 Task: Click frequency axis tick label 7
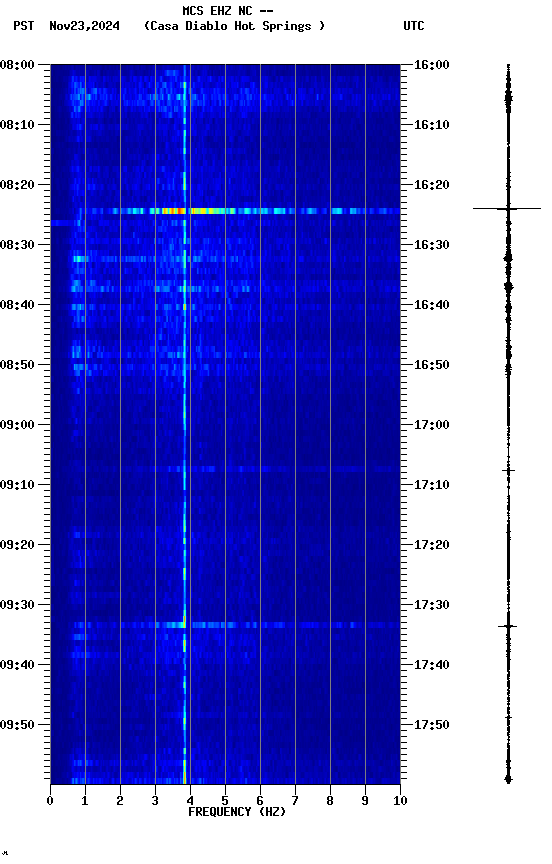tap(295, 801)
